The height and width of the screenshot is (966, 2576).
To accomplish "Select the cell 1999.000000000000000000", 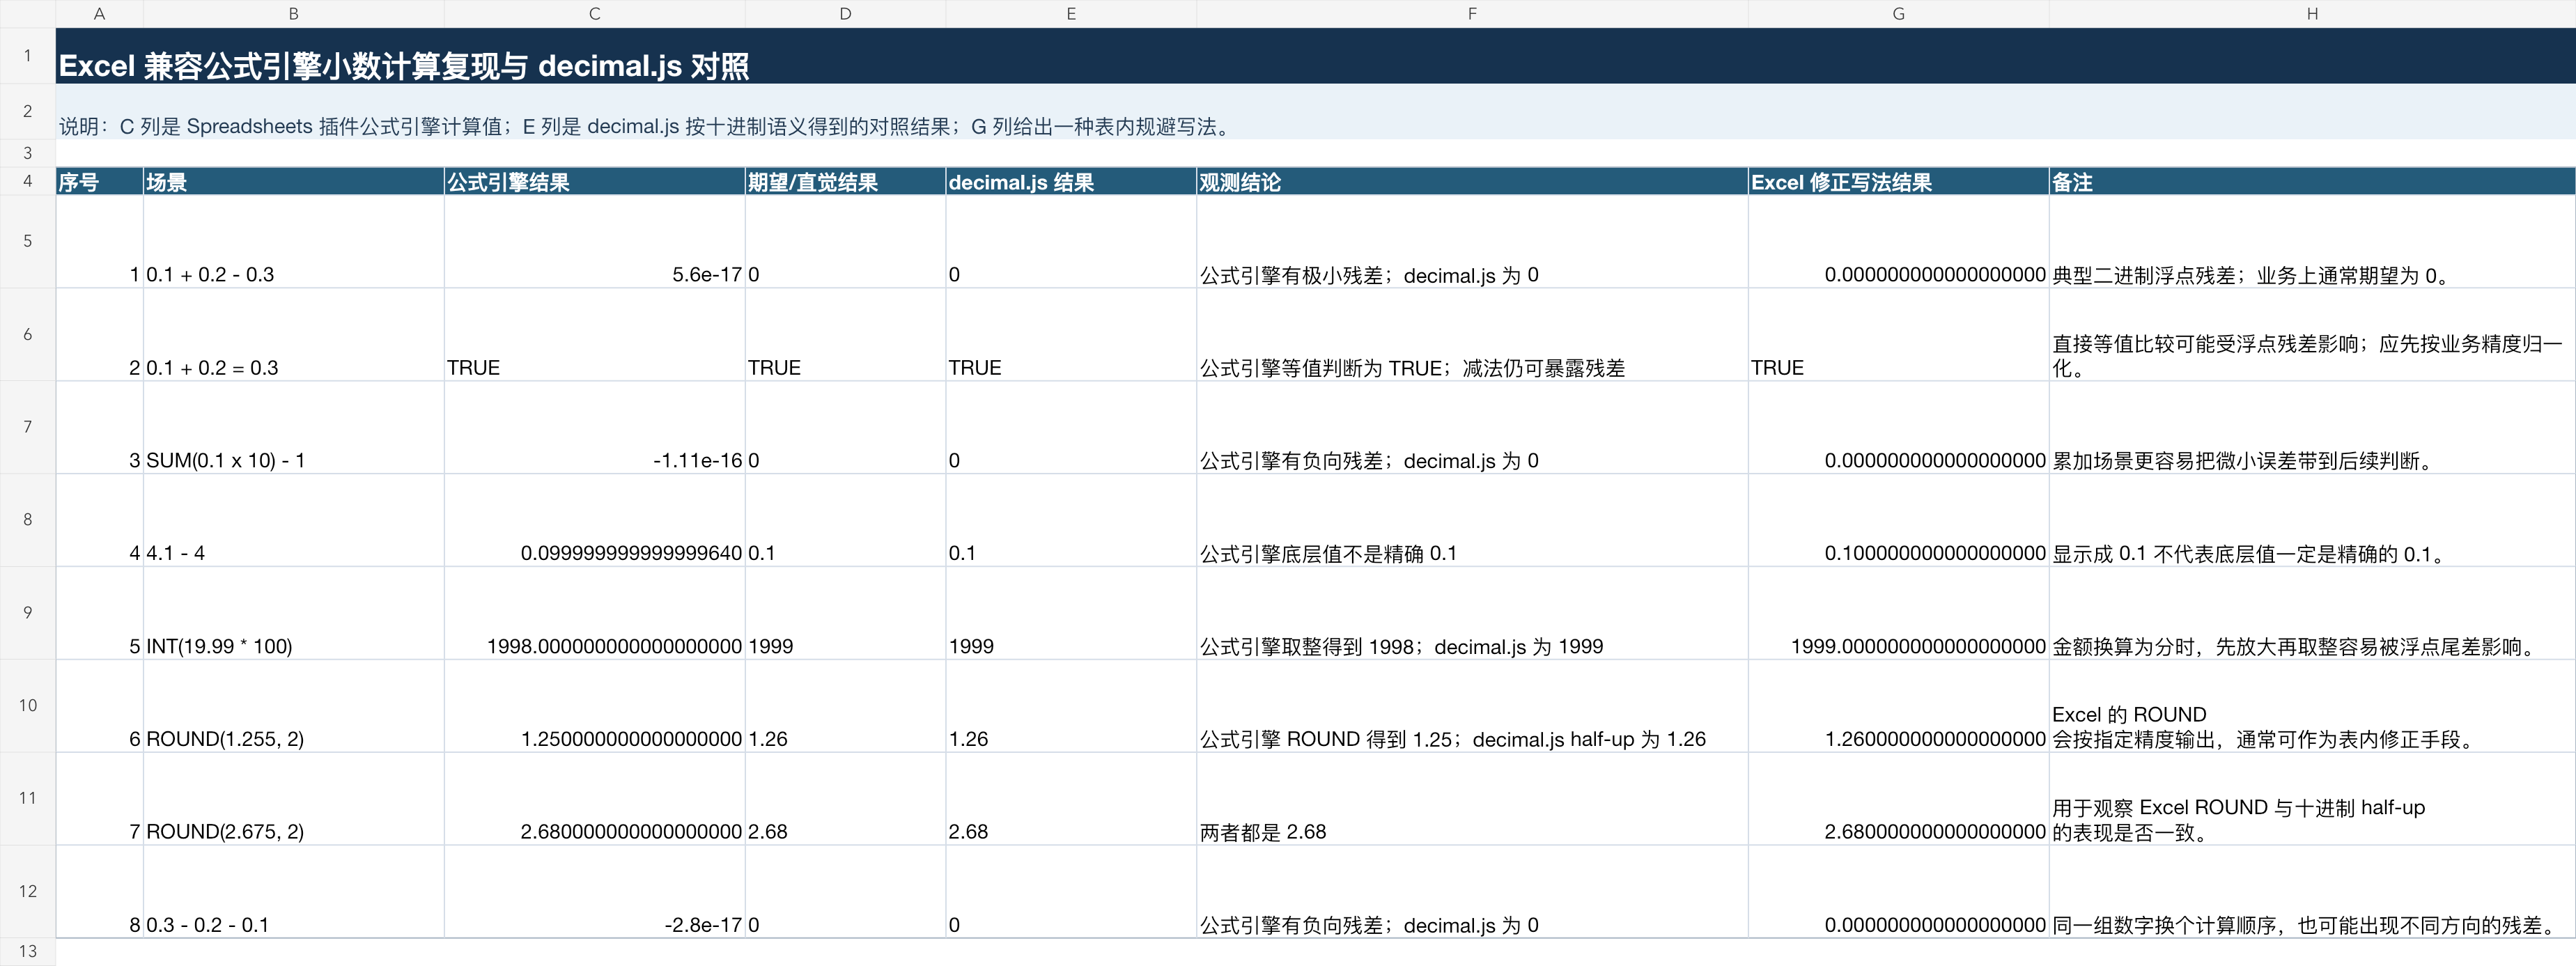I will click(1898, 613).
